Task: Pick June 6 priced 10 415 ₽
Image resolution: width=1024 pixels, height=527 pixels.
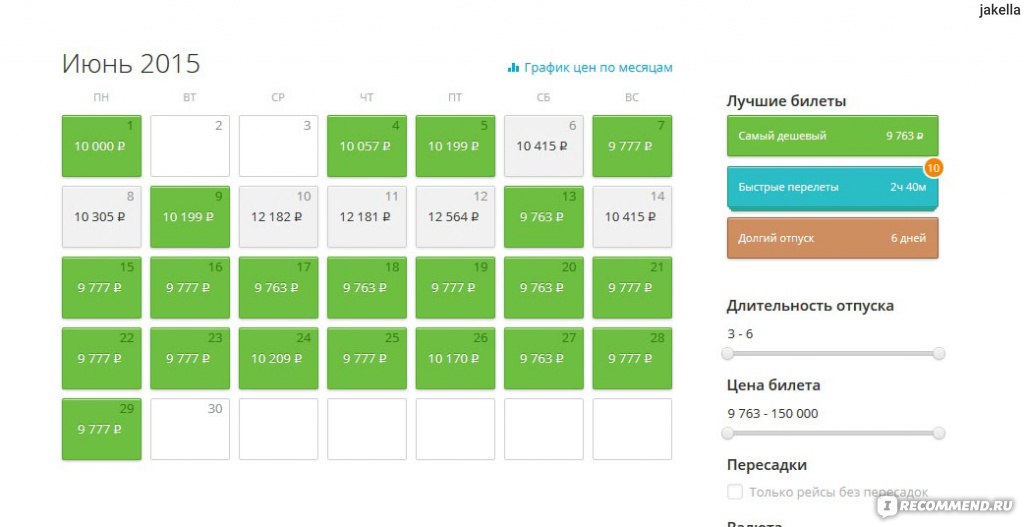Action: click(x=543, y=146)
